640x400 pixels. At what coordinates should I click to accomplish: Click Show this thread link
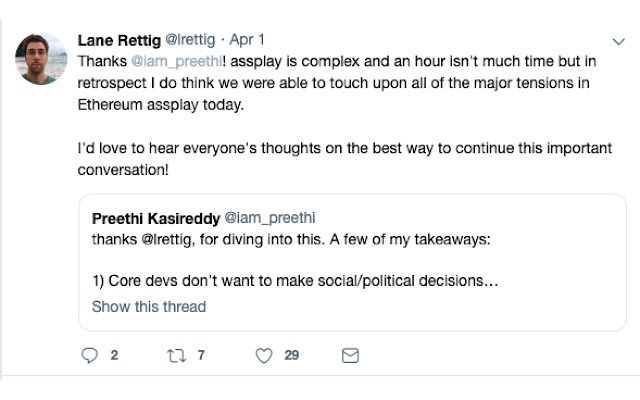149,307
